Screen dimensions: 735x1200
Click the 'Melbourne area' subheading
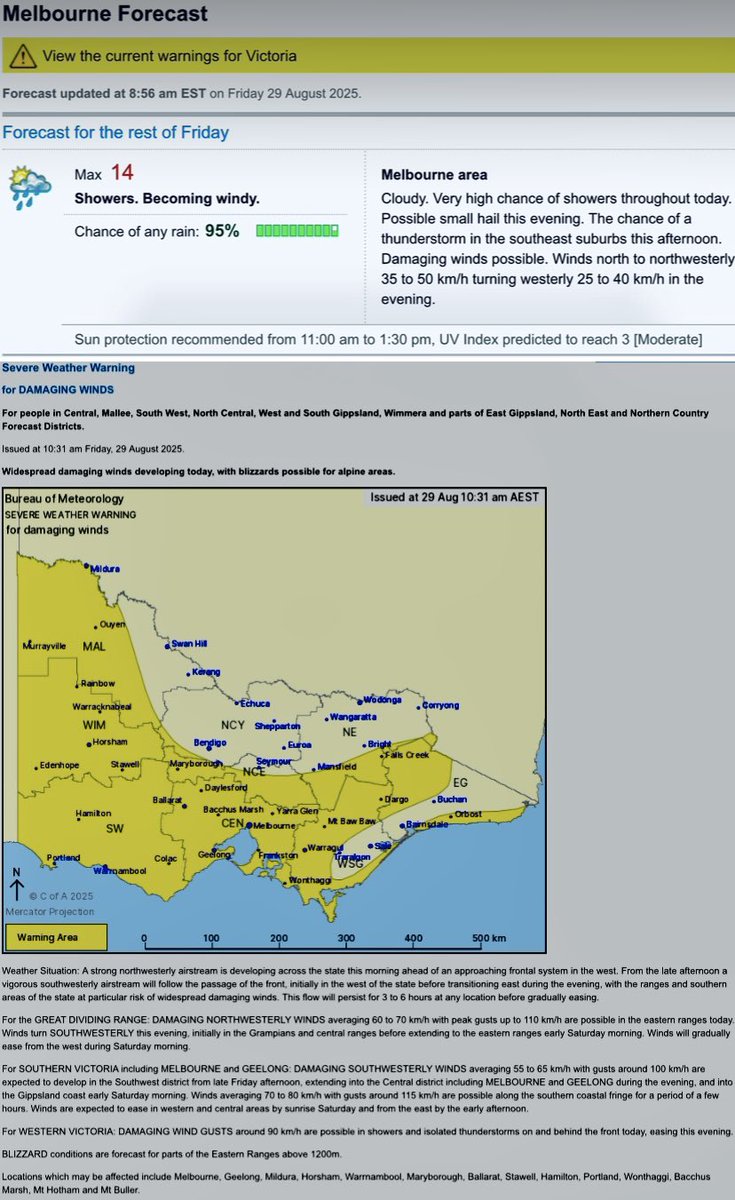tap(435, 175)
